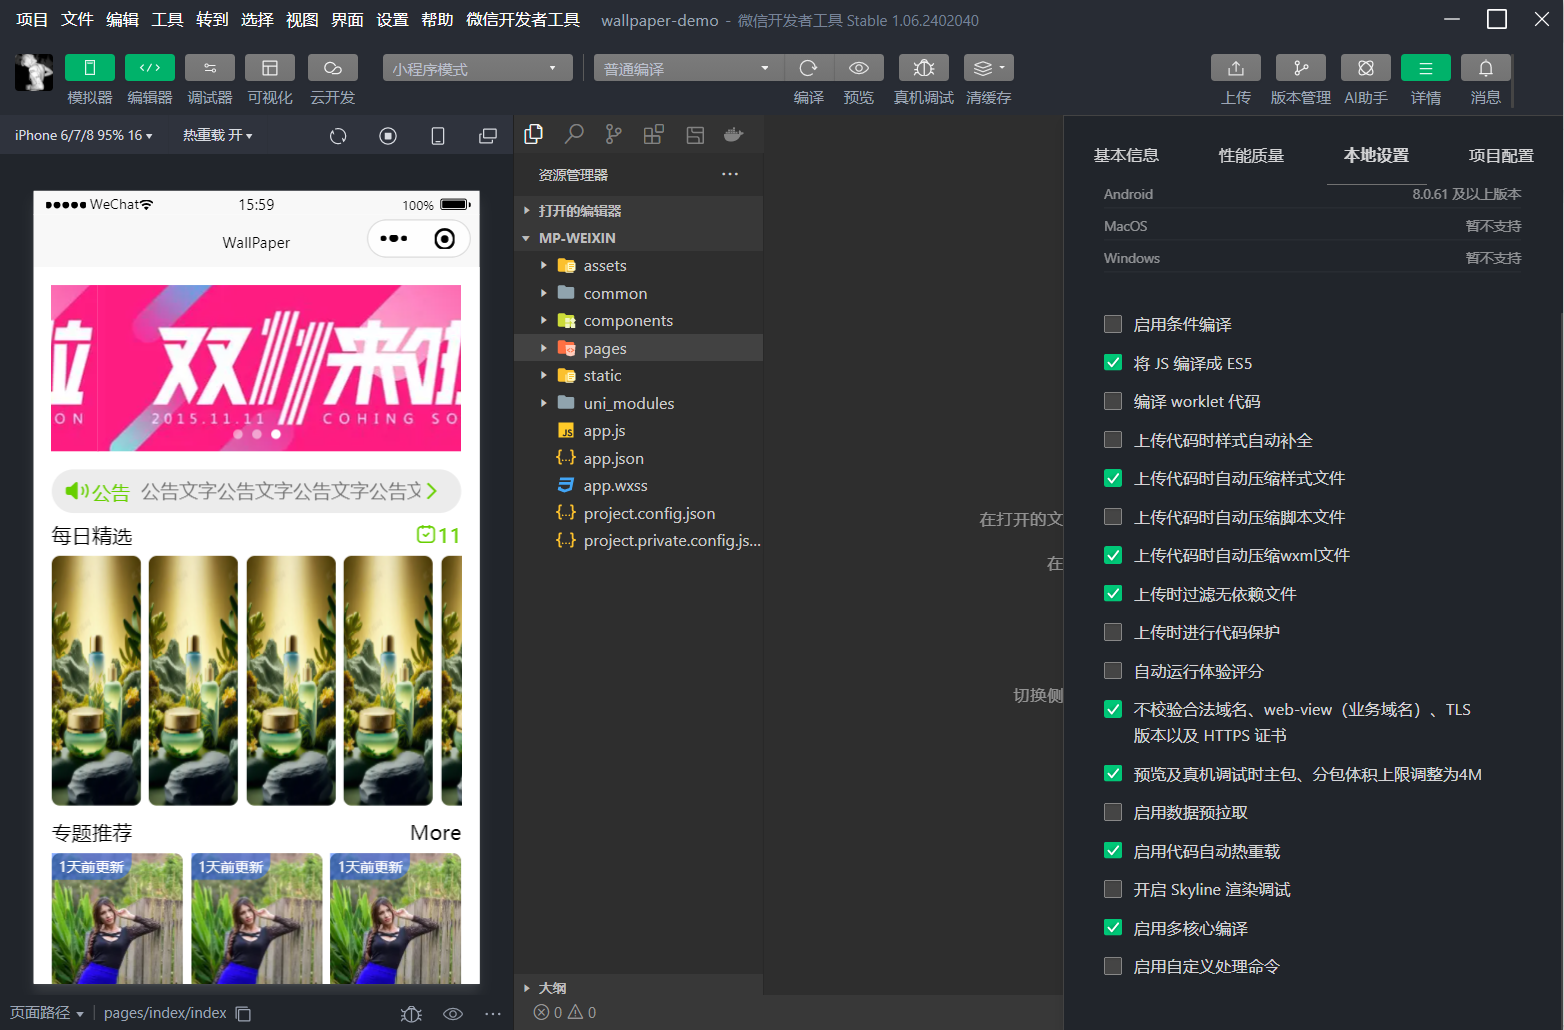Open source control branch icon in sidebar
Viewport: 1564px width, 1030px height.
coord(613,134)
